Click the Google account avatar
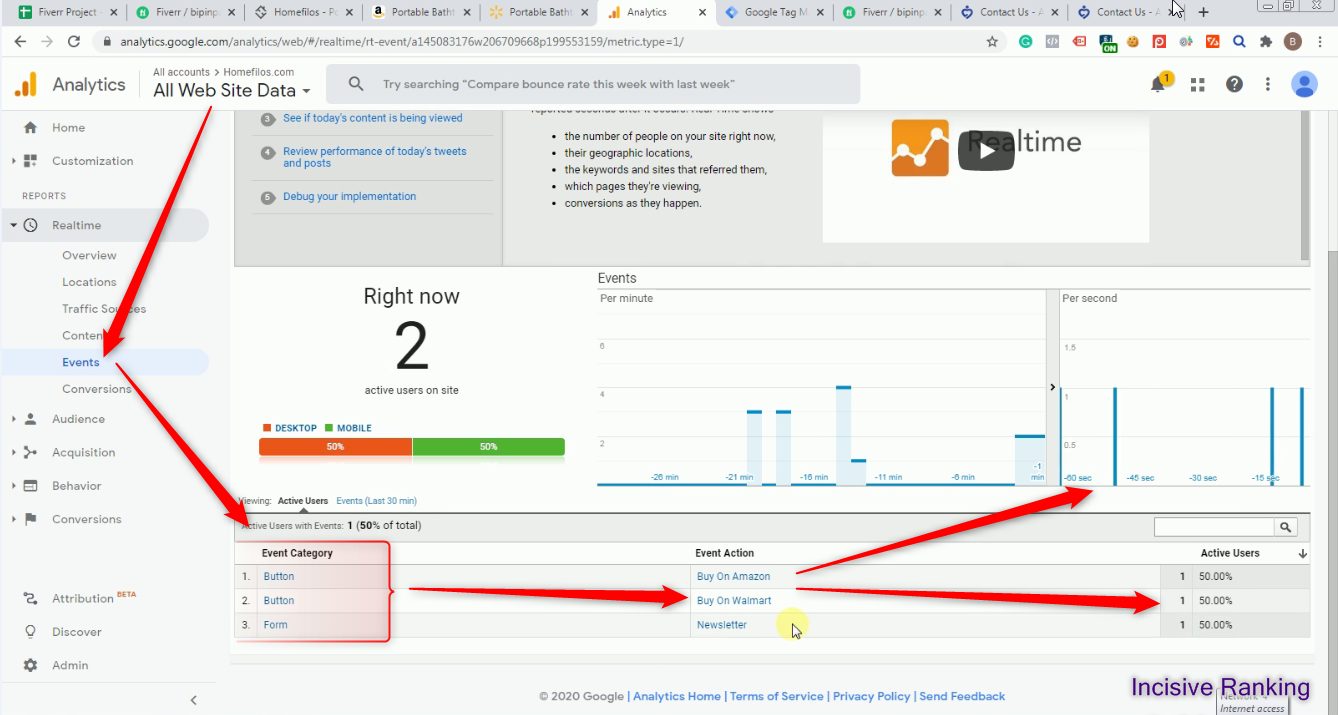1338x715 pixels. coord(1304,85)
